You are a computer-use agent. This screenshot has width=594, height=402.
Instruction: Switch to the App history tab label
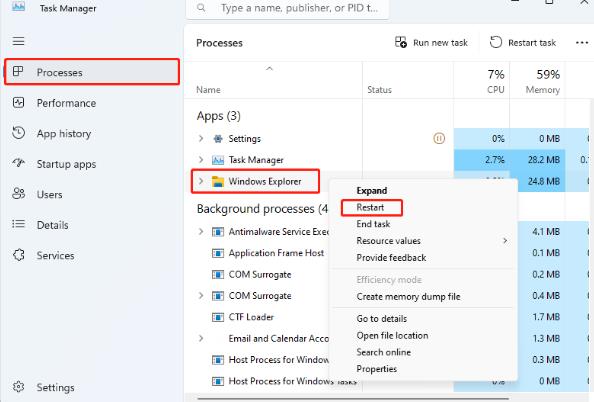point(64,134)
